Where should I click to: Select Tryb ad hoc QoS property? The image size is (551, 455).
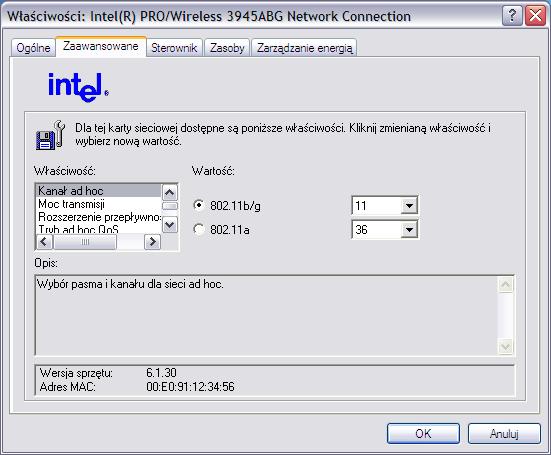99,229
